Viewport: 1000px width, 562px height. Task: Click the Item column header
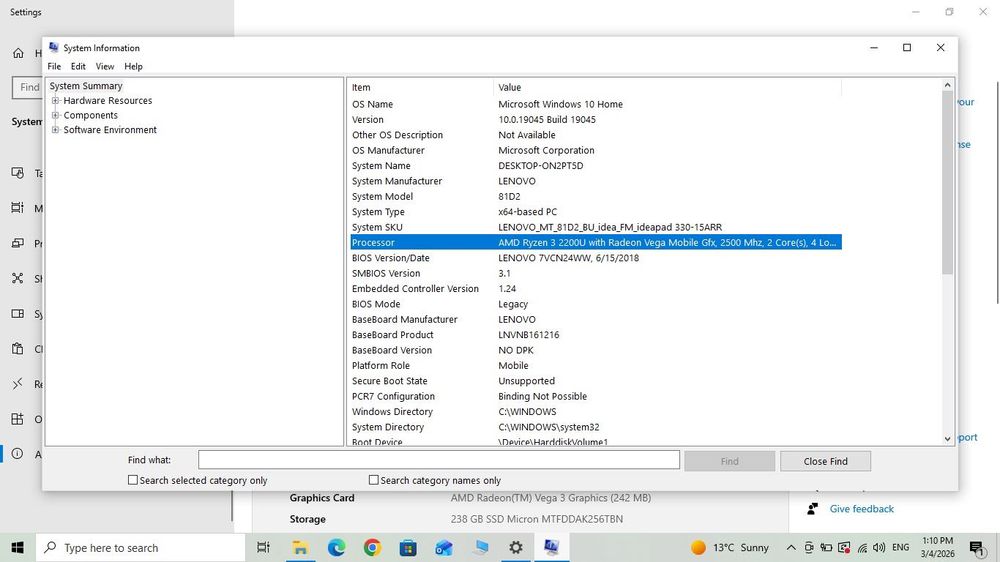tap(422, 87)
